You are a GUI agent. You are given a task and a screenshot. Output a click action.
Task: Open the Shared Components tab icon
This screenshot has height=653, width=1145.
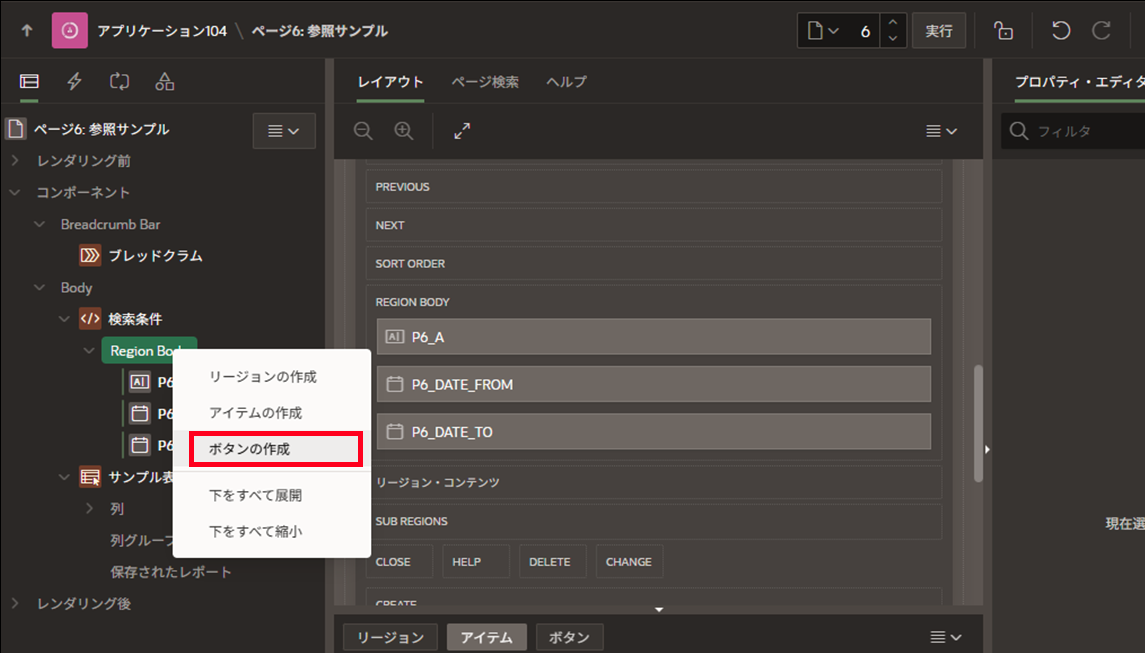165,82
